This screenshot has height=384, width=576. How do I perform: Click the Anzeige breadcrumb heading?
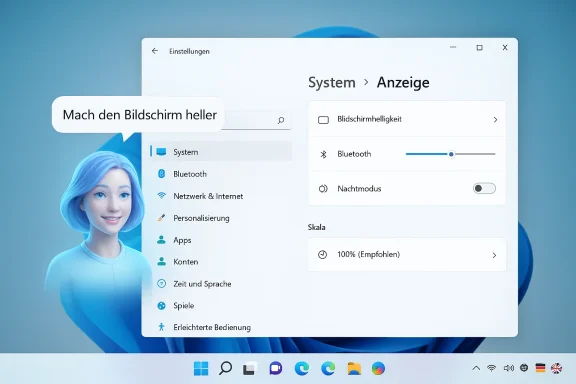[403, 82]
